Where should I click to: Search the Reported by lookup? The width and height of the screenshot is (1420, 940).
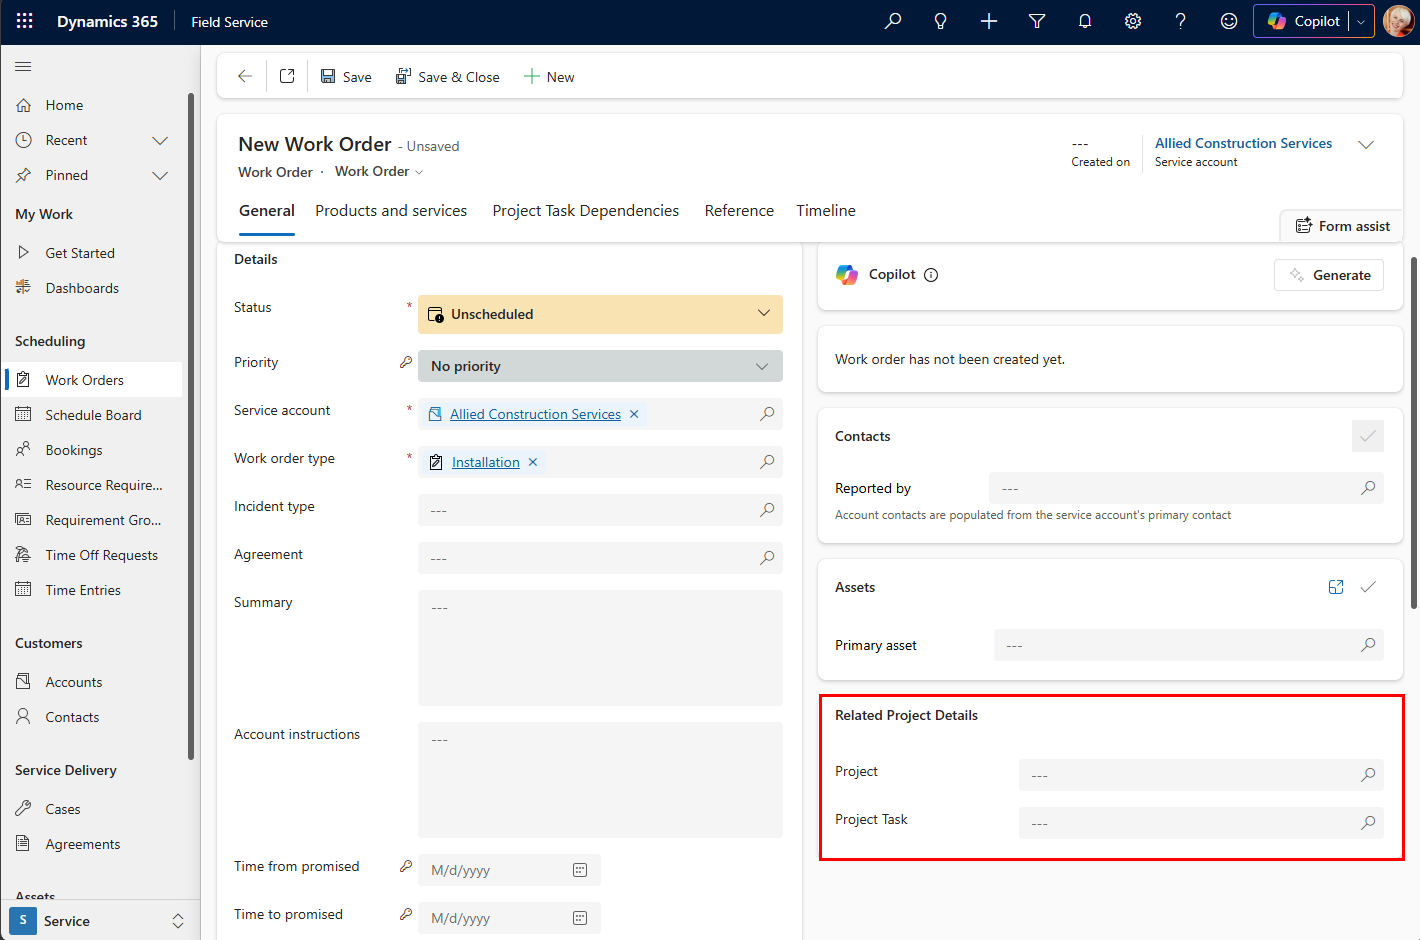[1368, 488]
